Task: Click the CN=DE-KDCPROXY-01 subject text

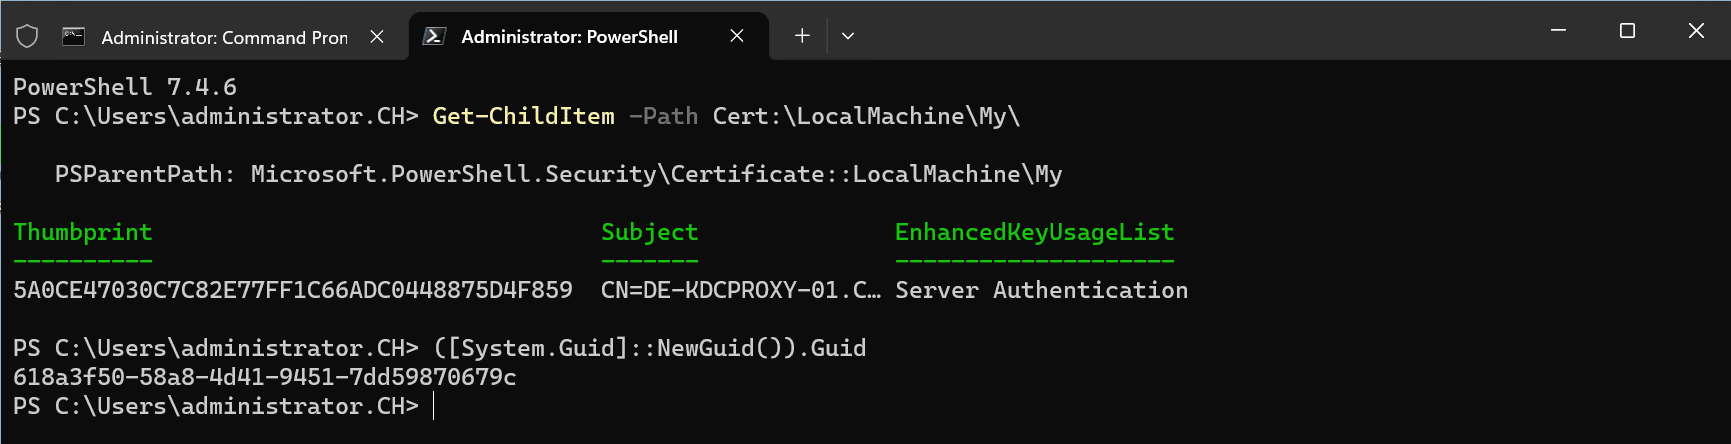Action: point(740,290)
